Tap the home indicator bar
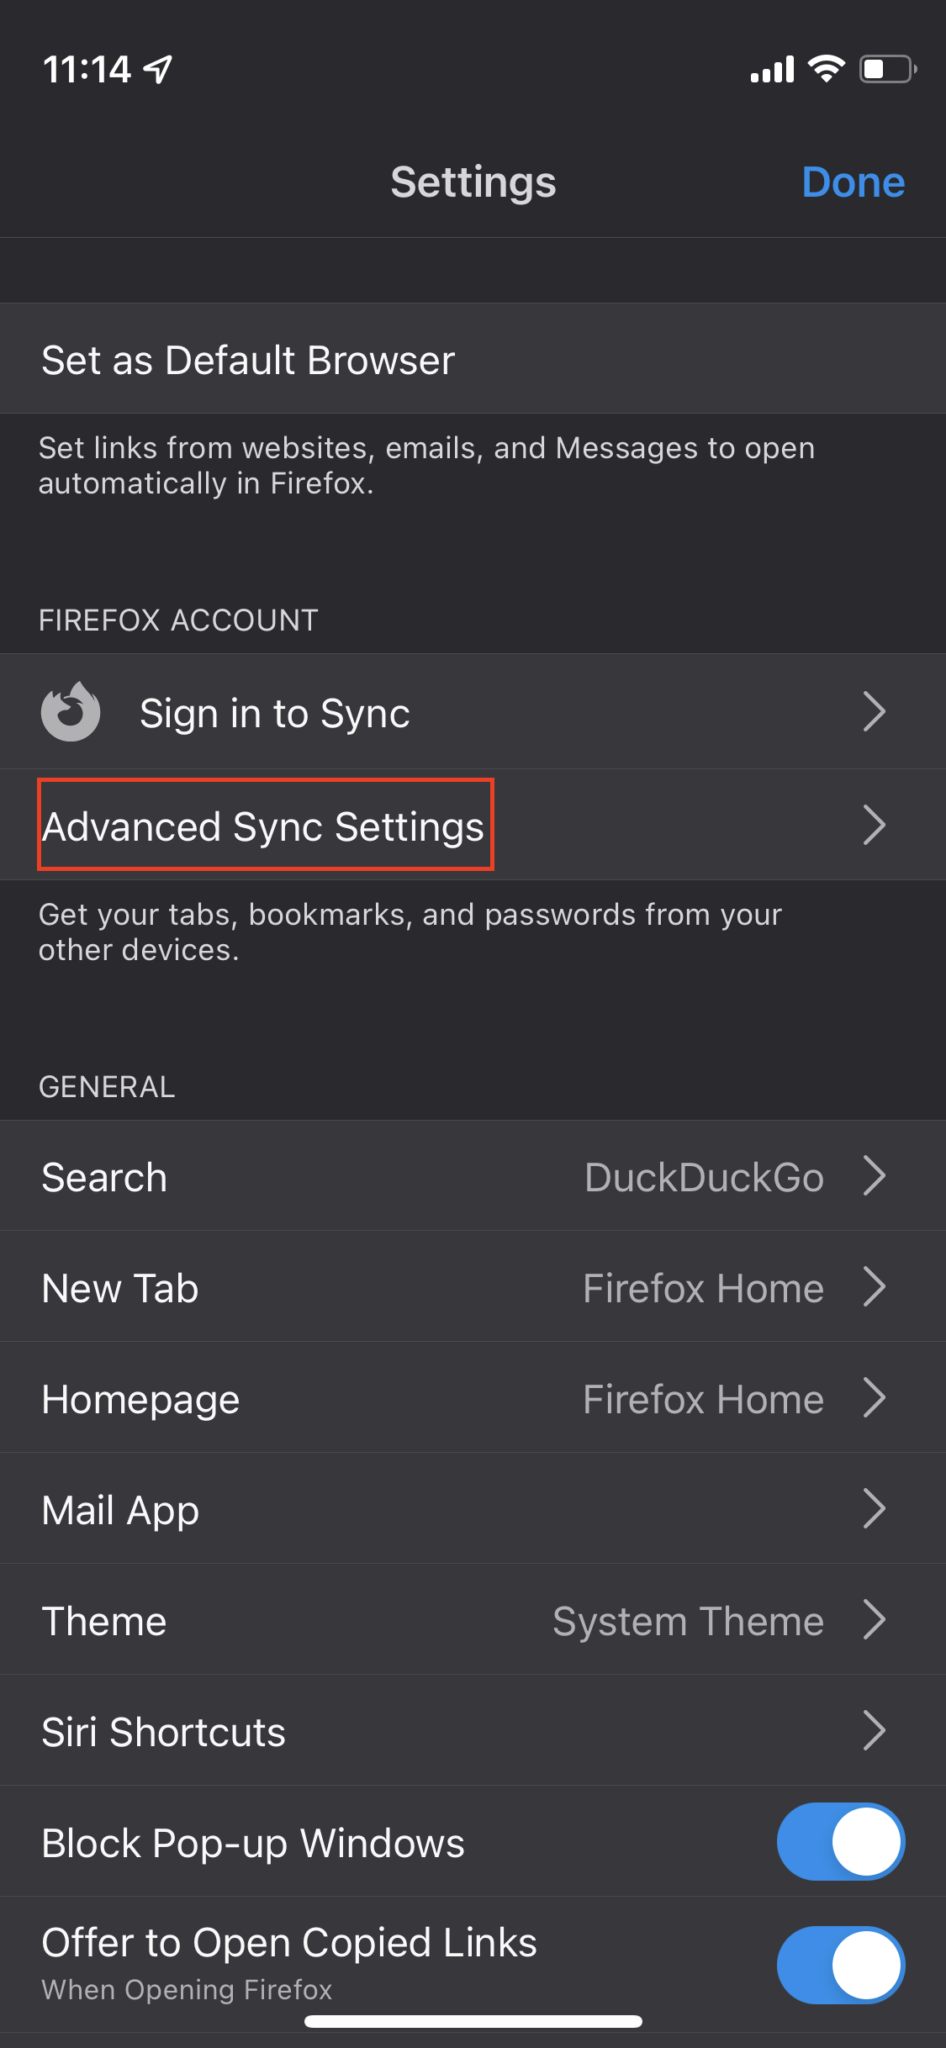Screen dimensions: 946x2048 pos(473,2021)
